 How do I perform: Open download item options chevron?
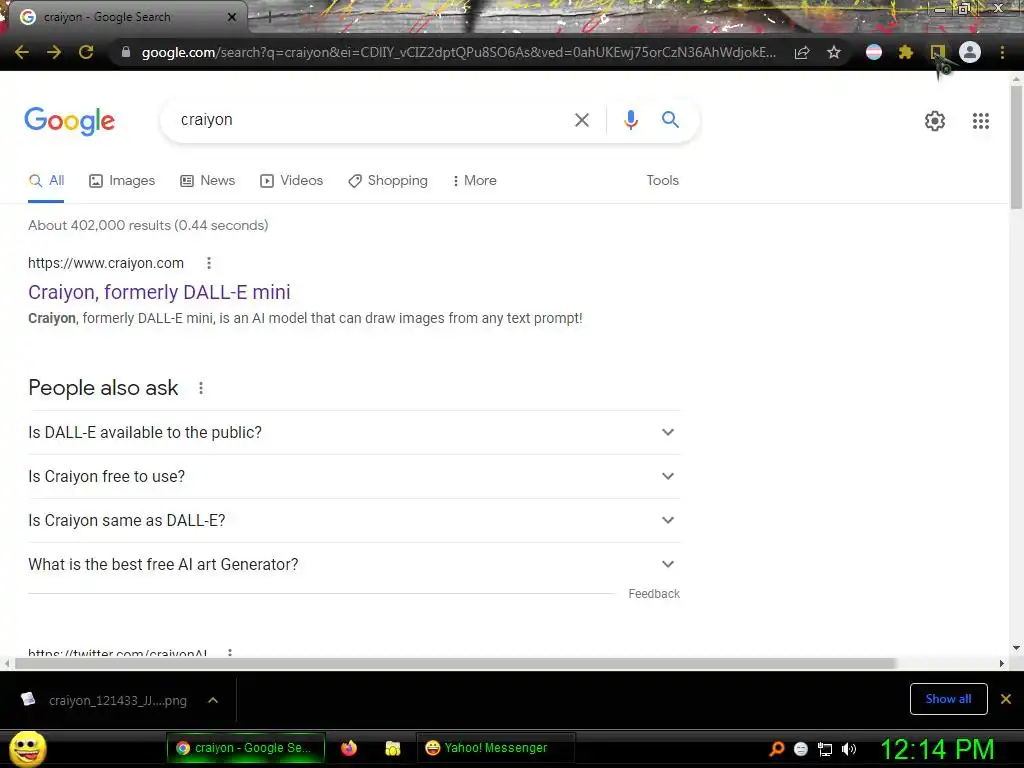point(213,700)
